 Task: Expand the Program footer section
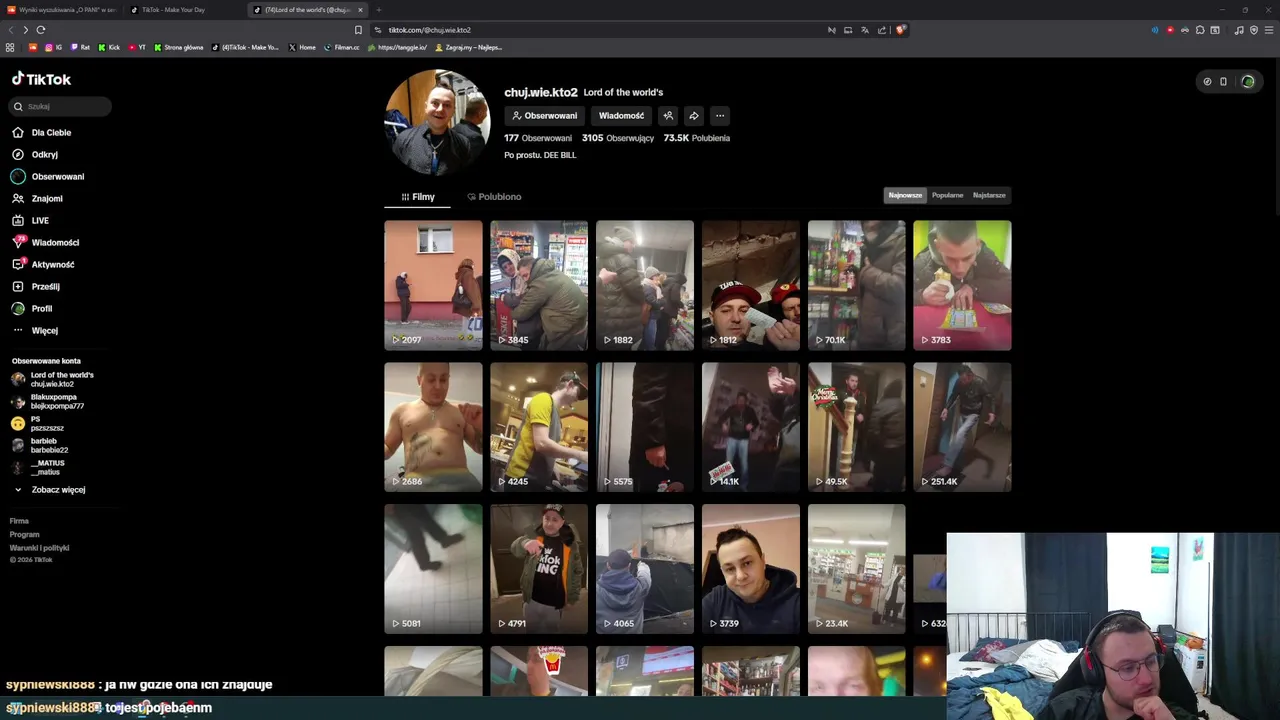[24, 535]
